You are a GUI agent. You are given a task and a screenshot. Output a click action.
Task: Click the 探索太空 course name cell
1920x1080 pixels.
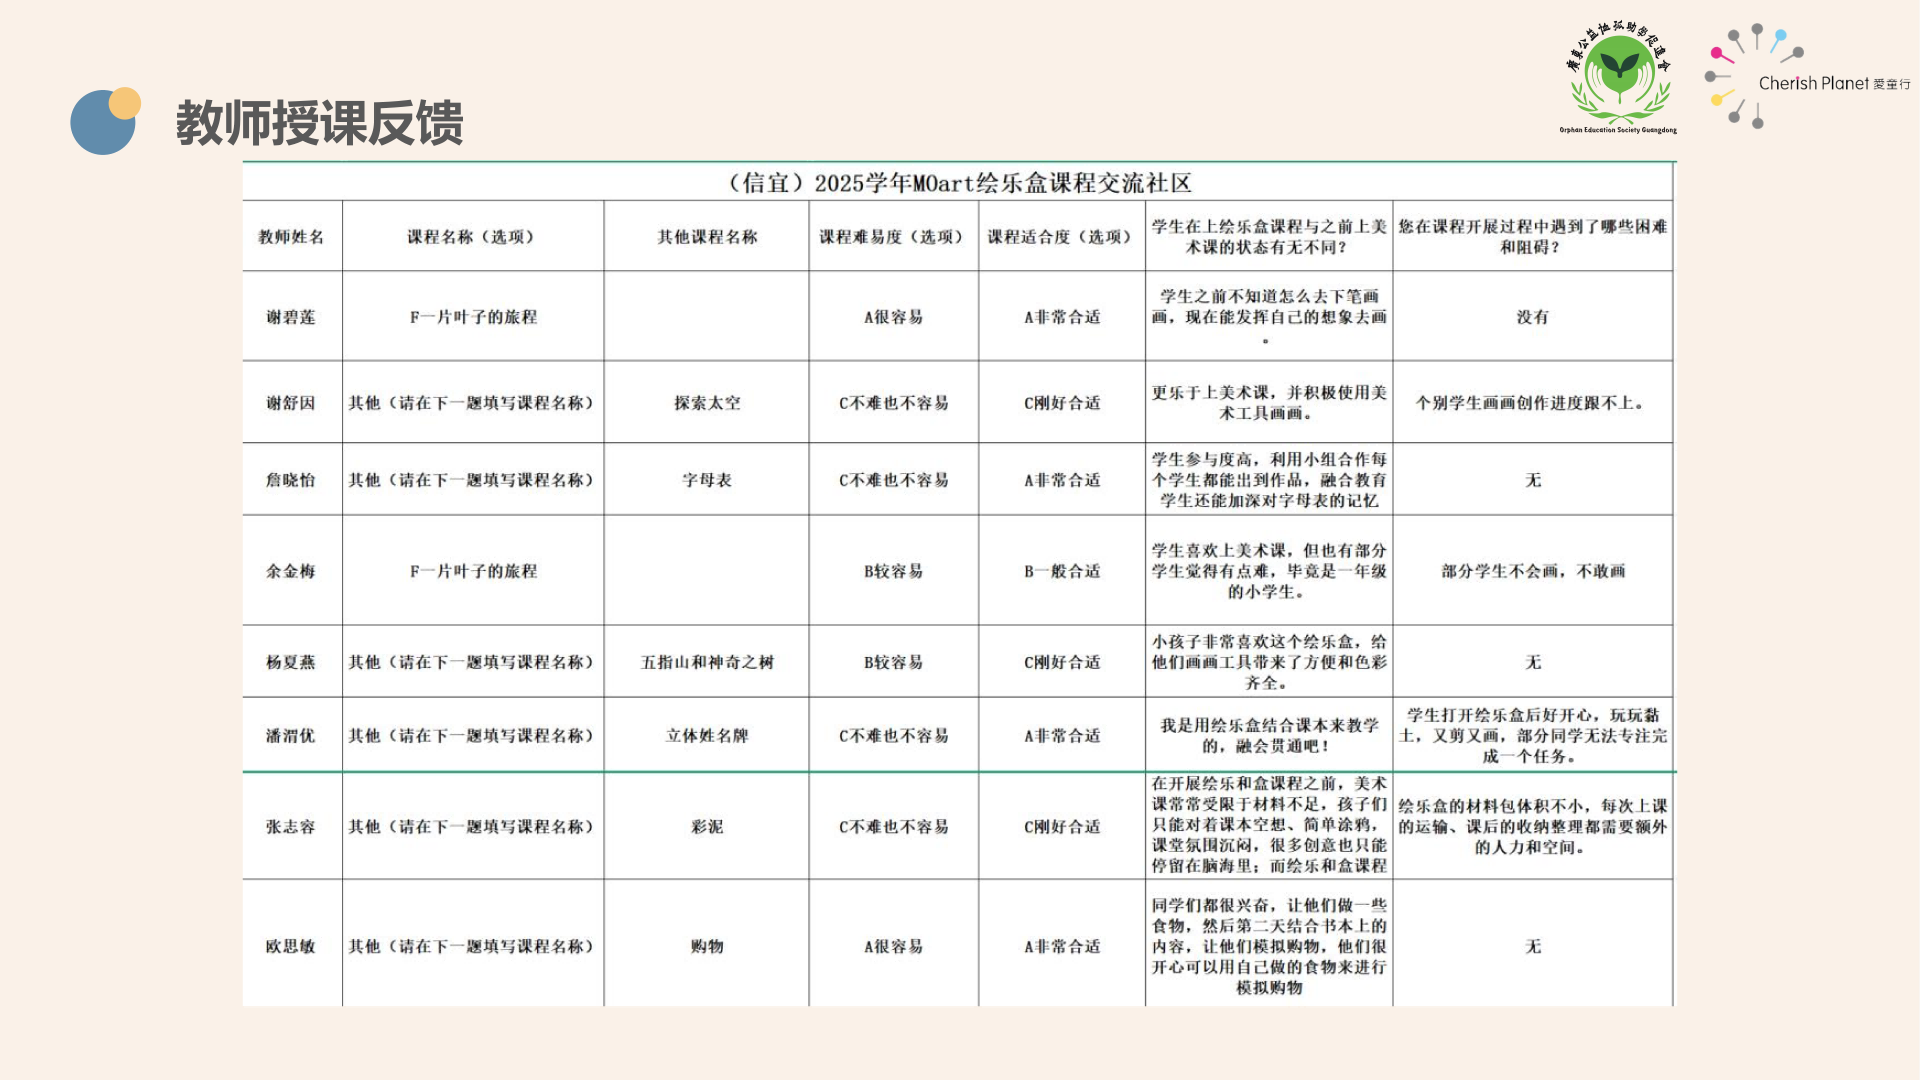(706, 403)
